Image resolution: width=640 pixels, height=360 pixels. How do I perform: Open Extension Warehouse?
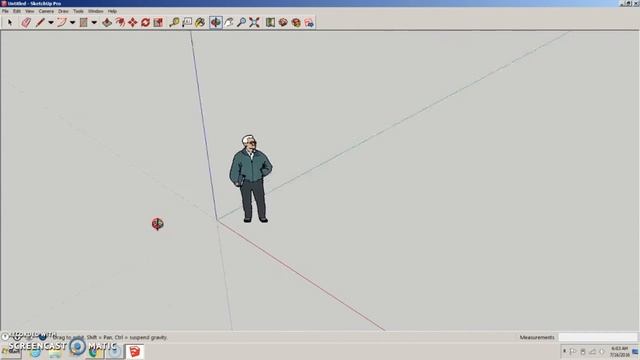[x=296, y=22]
